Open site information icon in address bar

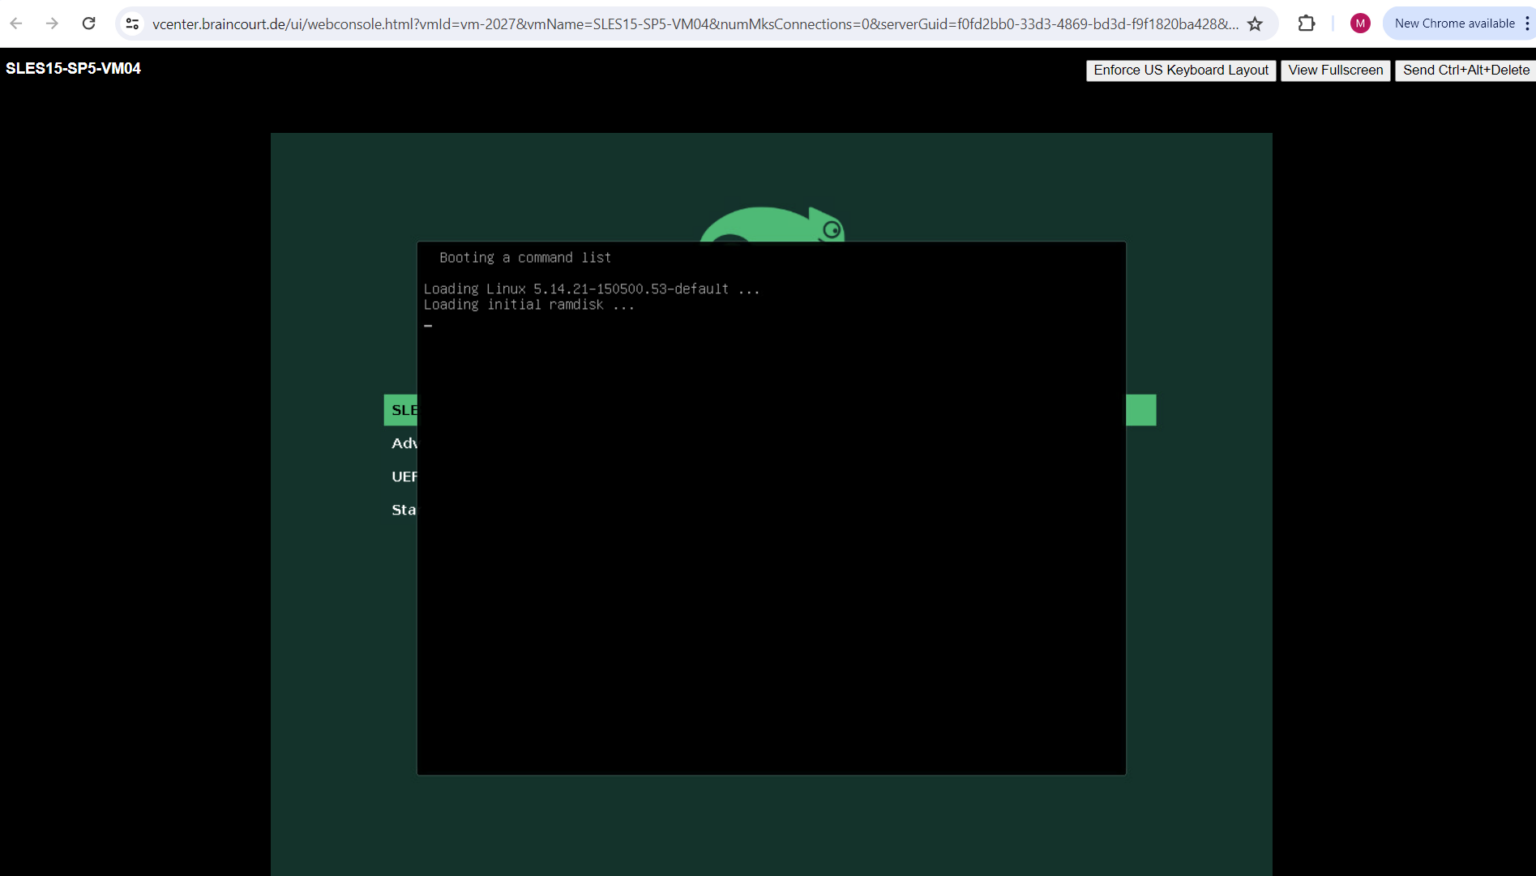[x=131, y=22]
